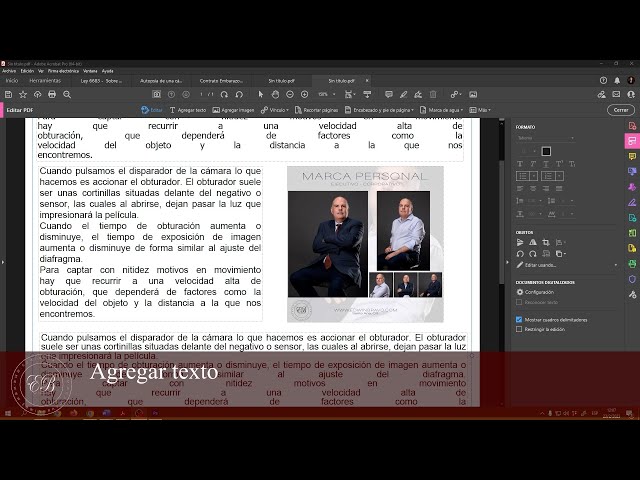Open the Archivo menu

[9, 71]
